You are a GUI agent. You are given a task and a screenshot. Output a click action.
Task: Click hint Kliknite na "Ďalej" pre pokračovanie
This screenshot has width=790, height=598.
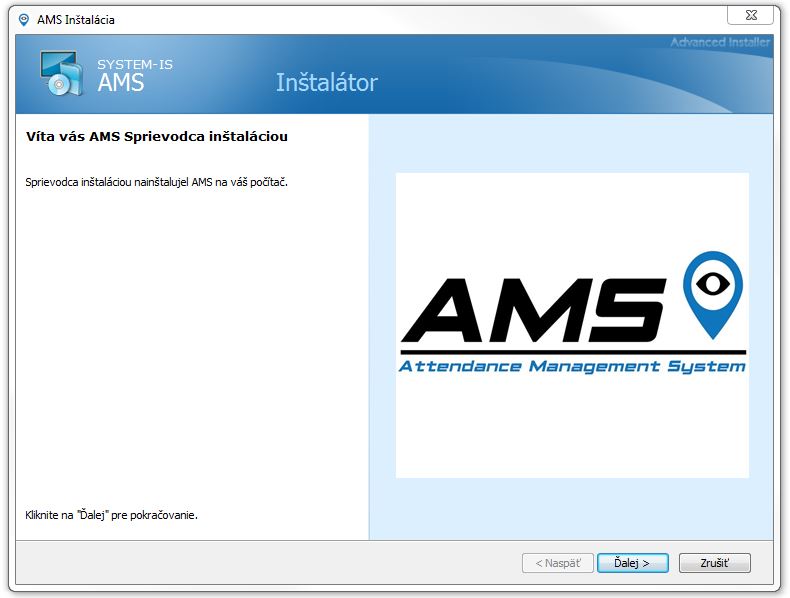(x=111, y=515)
